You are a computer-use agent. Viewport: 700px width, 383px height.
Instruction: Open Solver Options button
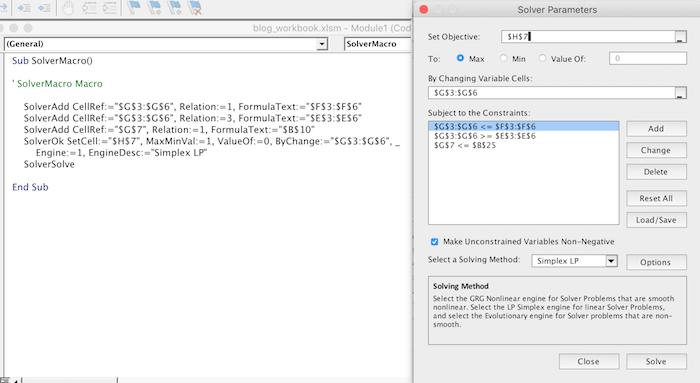(x=656, y=262)
